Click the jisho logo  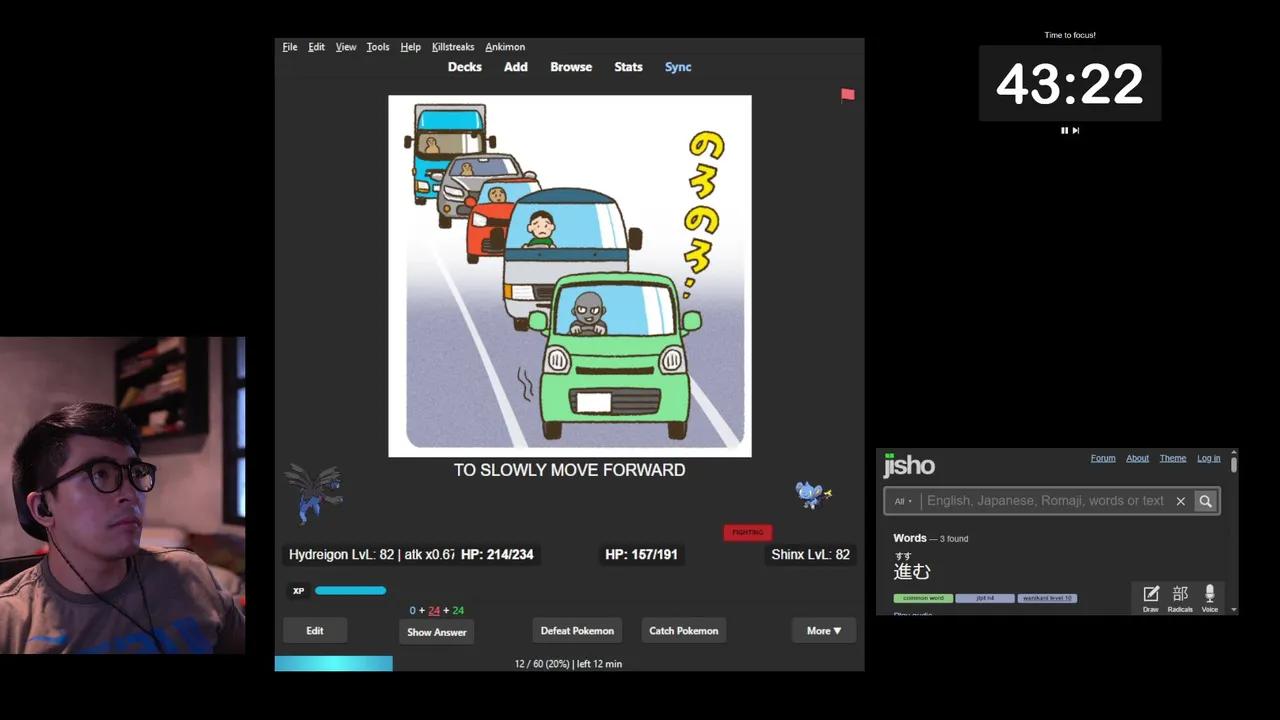(x=909, y=466)
